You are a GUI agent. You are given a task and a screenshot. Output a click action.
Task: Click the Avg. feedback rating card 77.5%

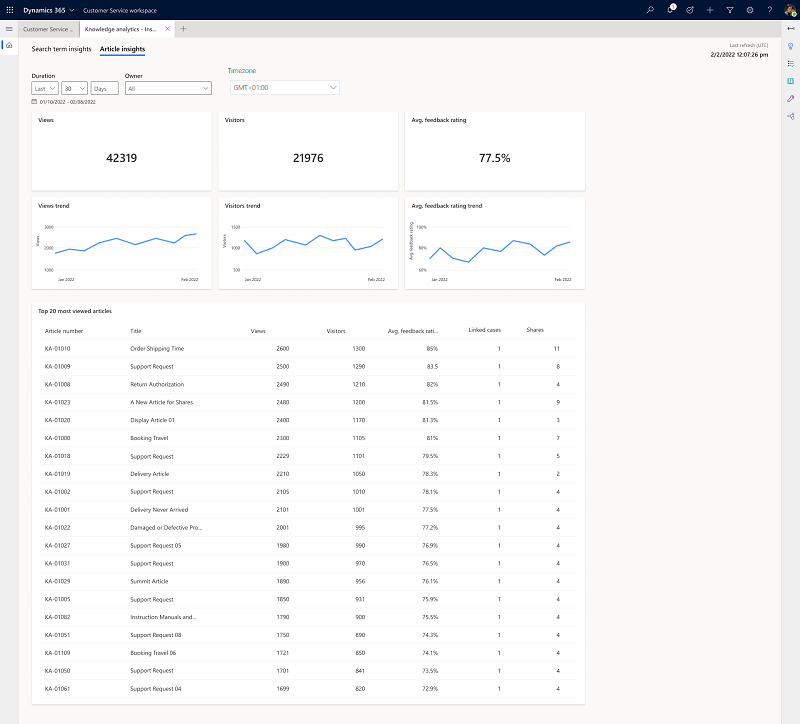tap(495, 151)
